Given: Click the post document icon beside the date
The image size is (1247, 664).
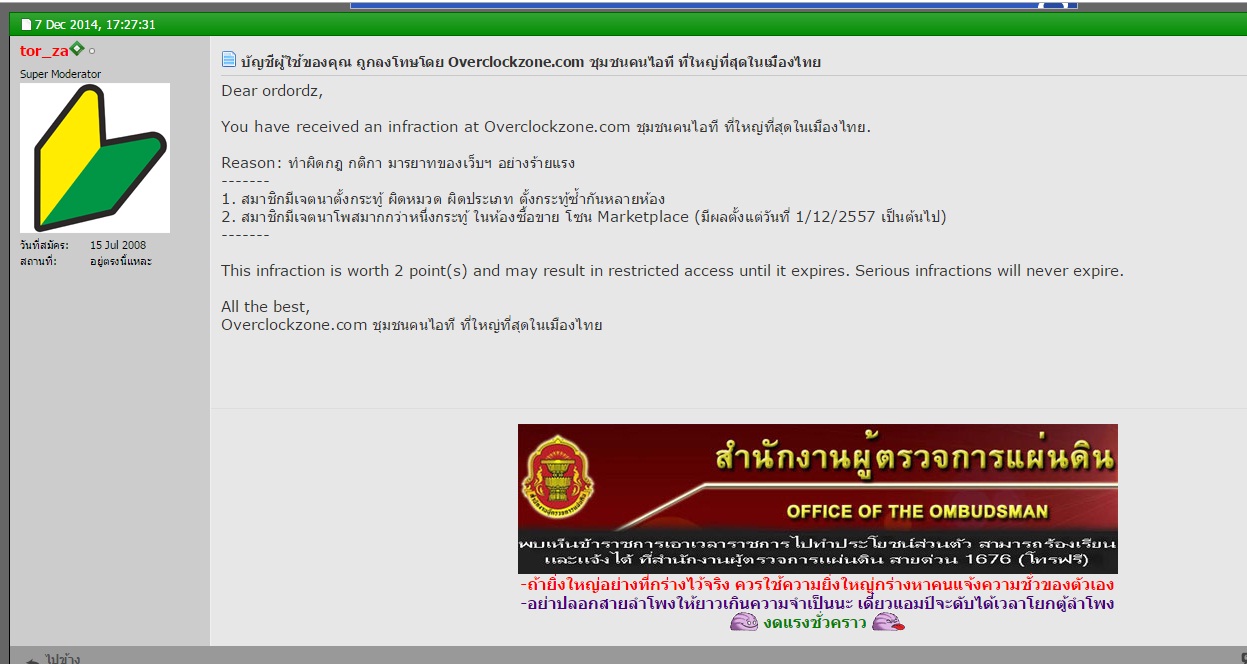Looking at the screenshot, I should (26, 24).
